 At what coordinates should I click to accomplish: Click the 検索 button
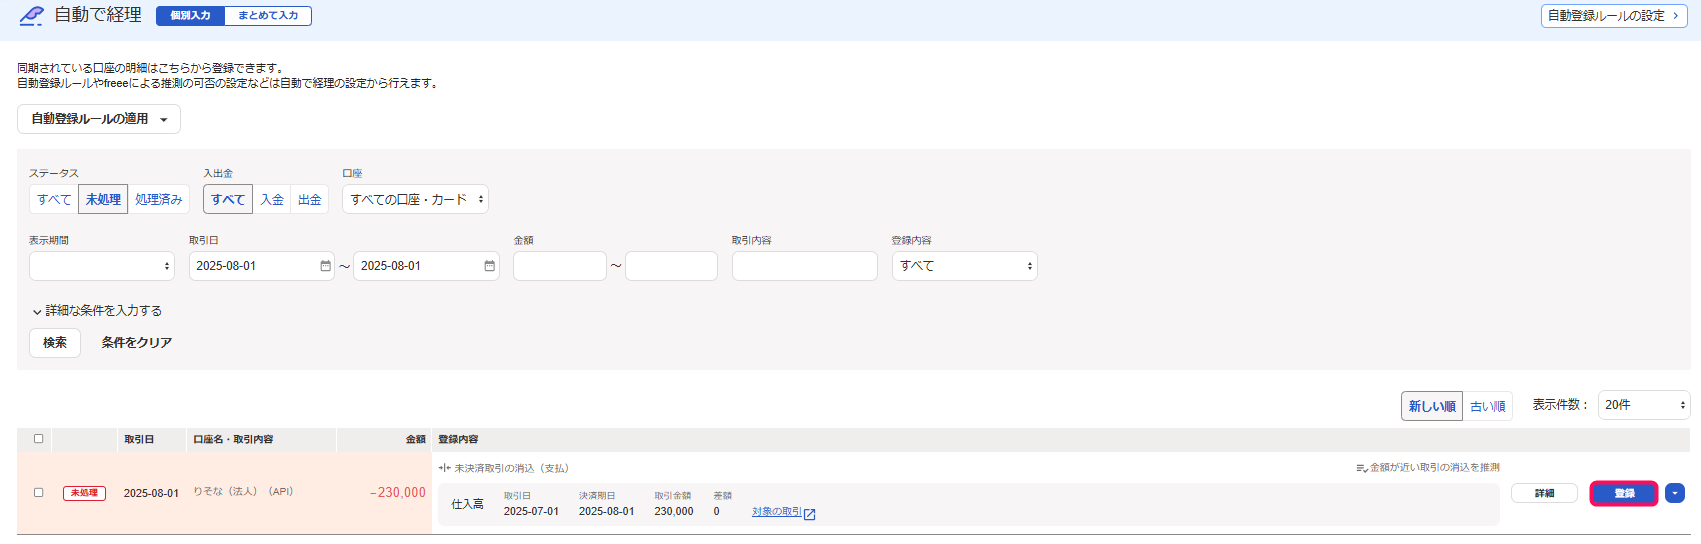click(55, 342)
